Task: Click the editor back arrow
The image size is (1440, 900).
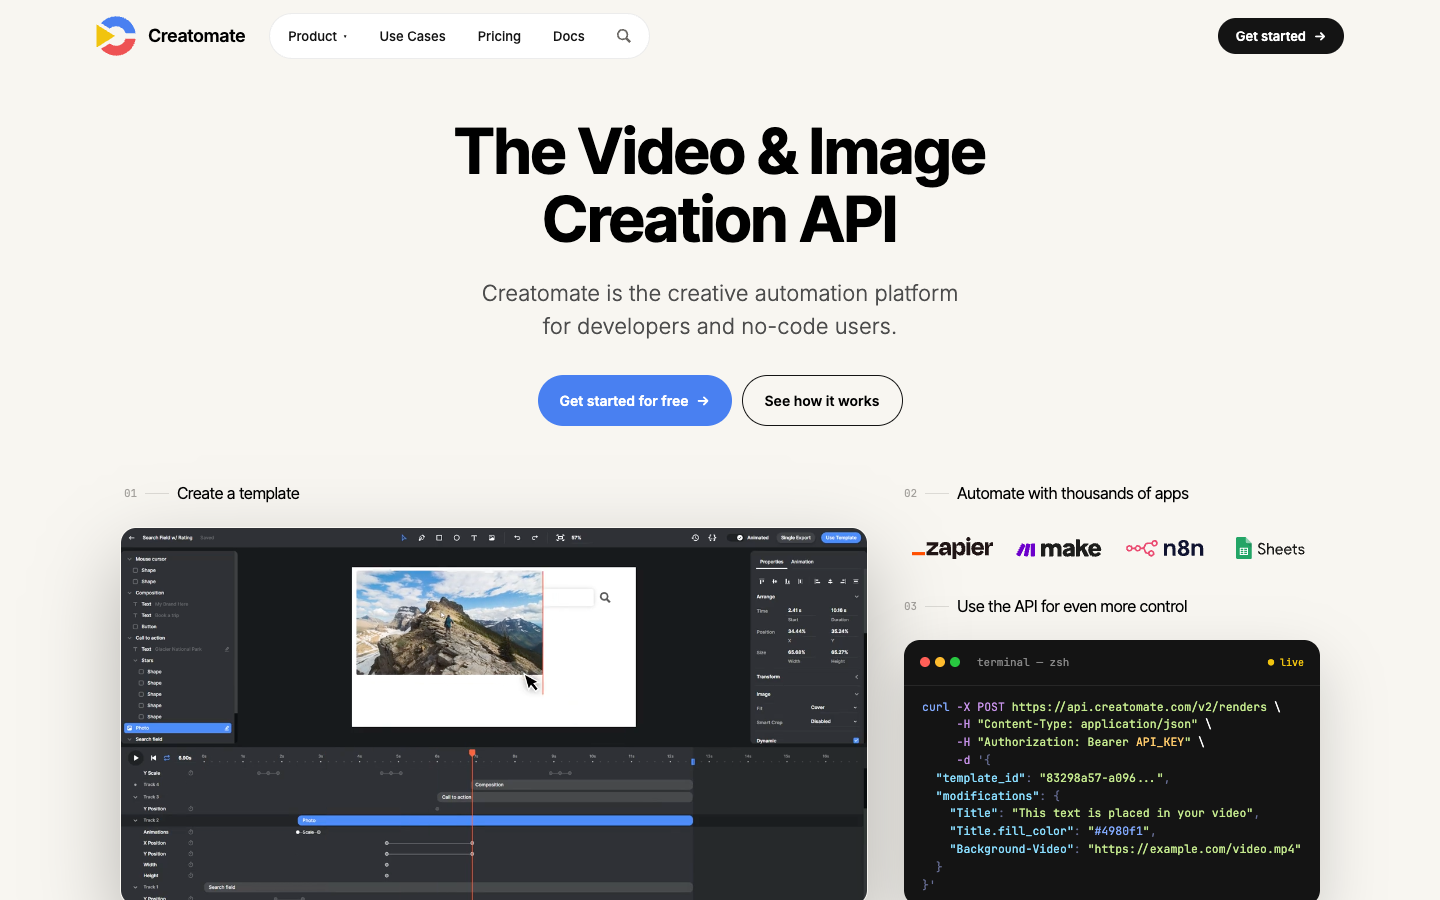Action: 131,538
